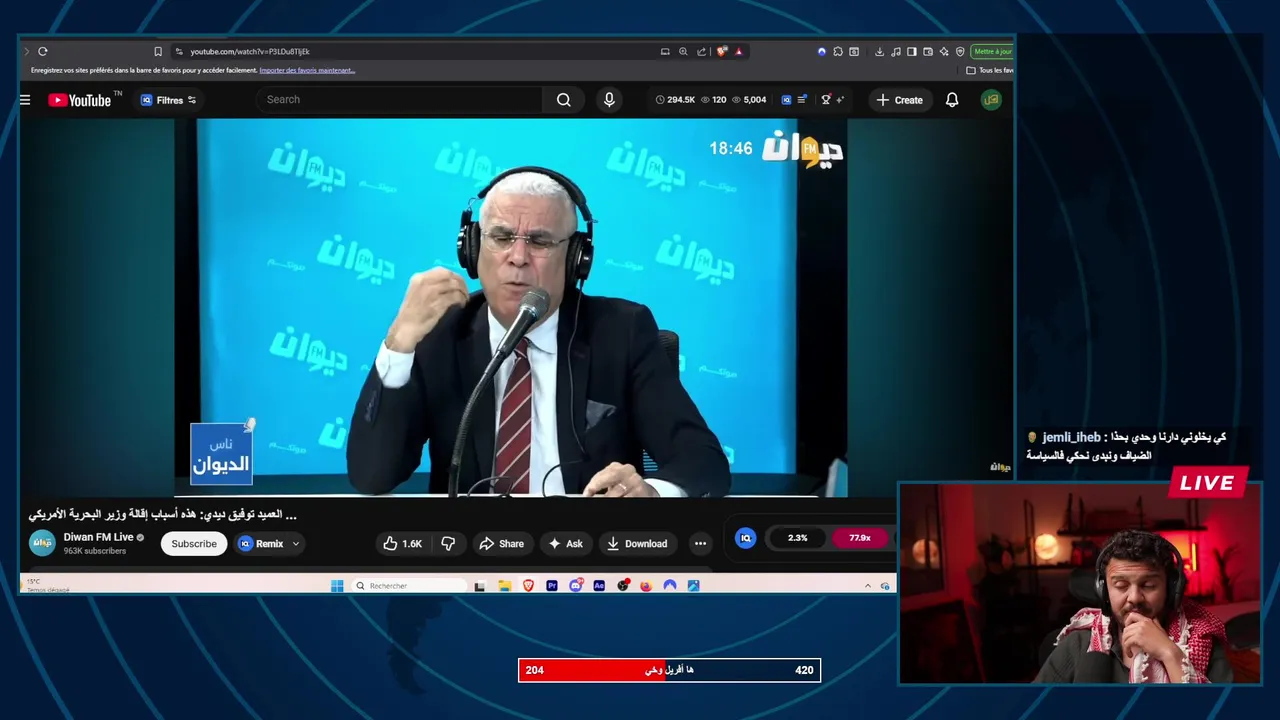The width and height of the screenshot is (1280, 720).
Task: Dislike the video with thumbs down
Action: pos(448,544)
